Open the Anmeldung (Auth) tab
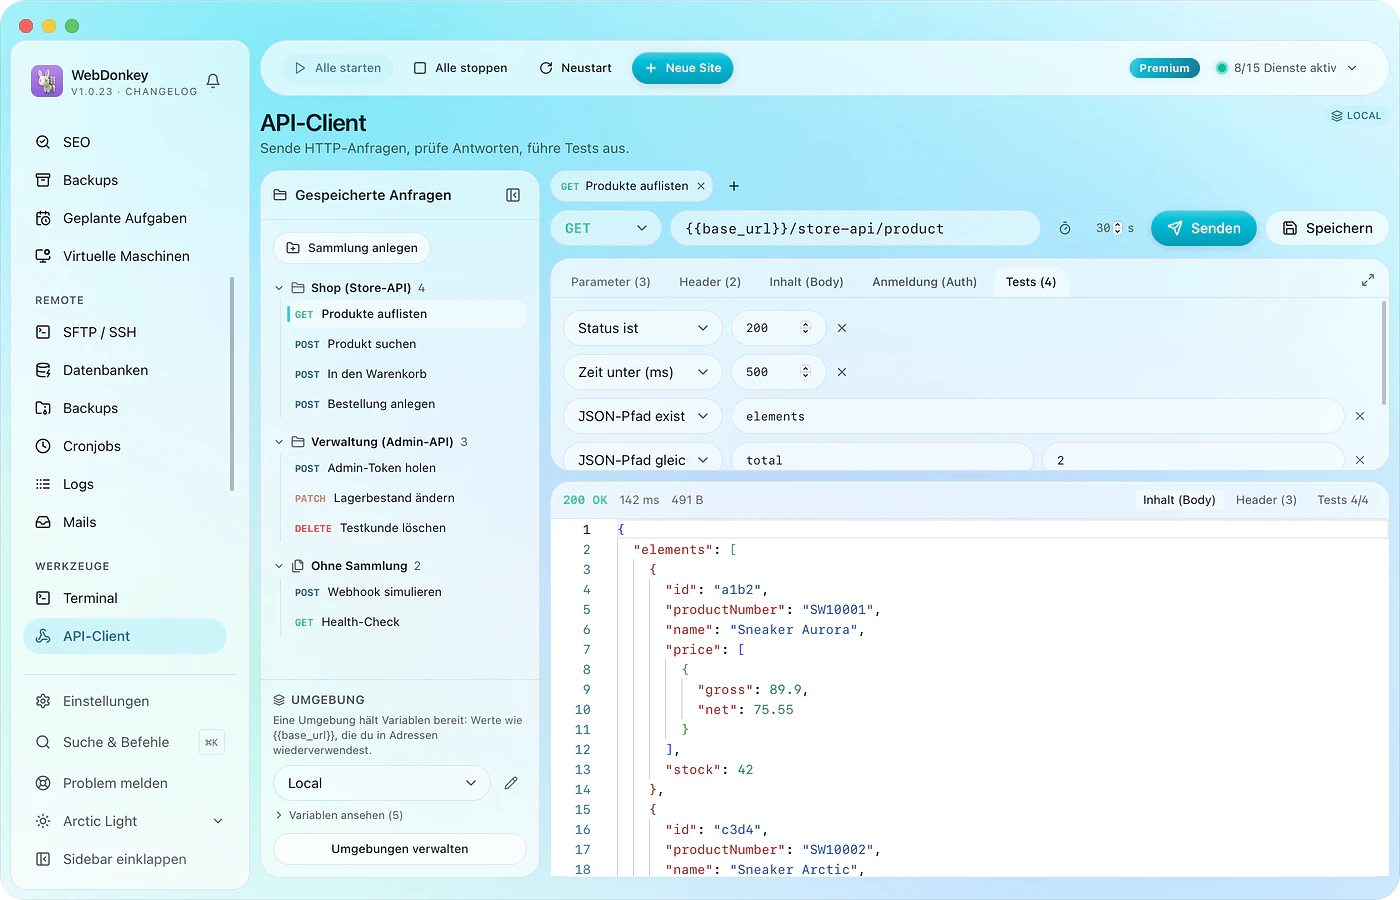Screen dimensions: 1400x900 pos(925,282)
